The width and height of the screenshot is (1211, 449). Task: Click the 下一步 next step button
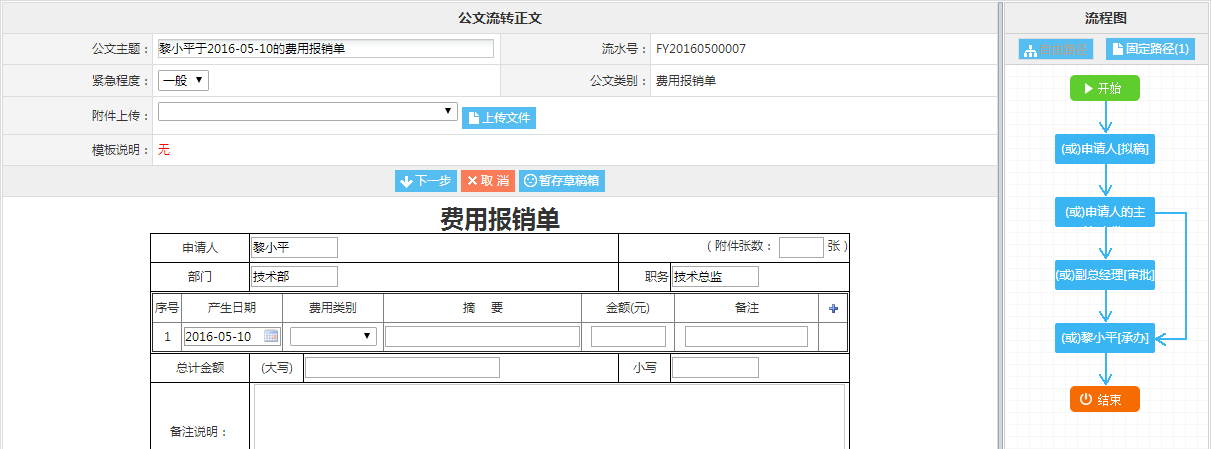426,181
